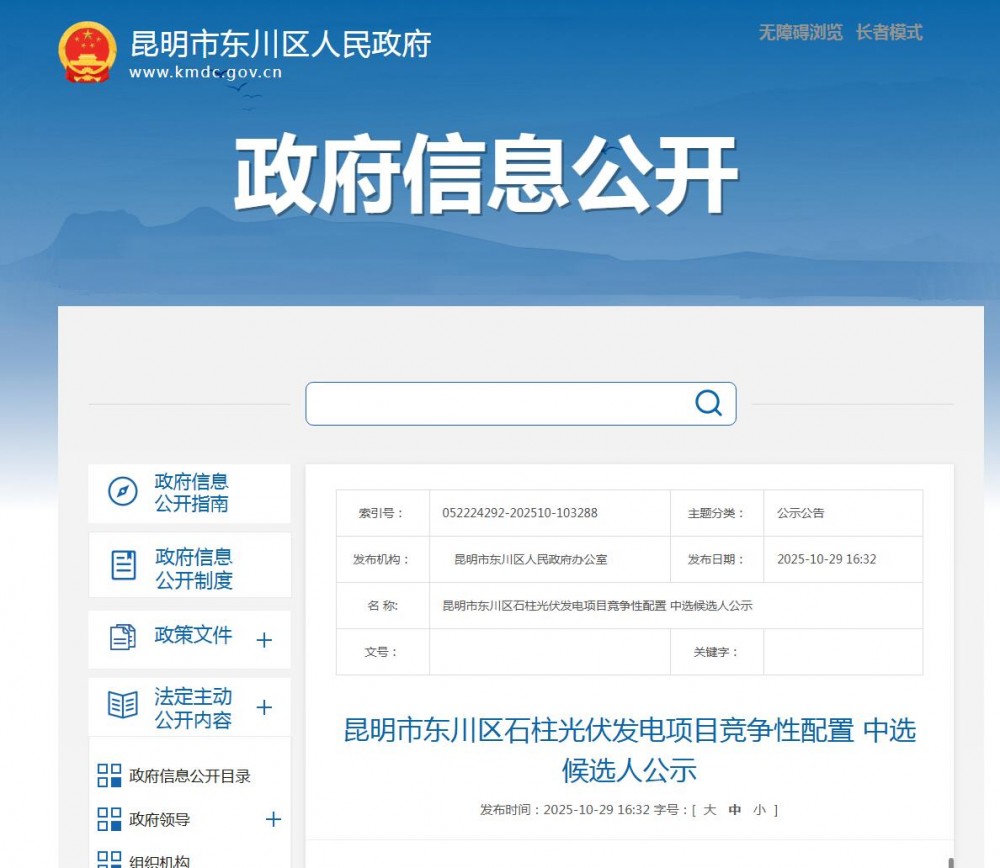The height and width of the screenshot is (868, 1000).
Task: Click the open book icon for 法定主动公开内容
Action: pyautogui.click(x=122, y=705)
